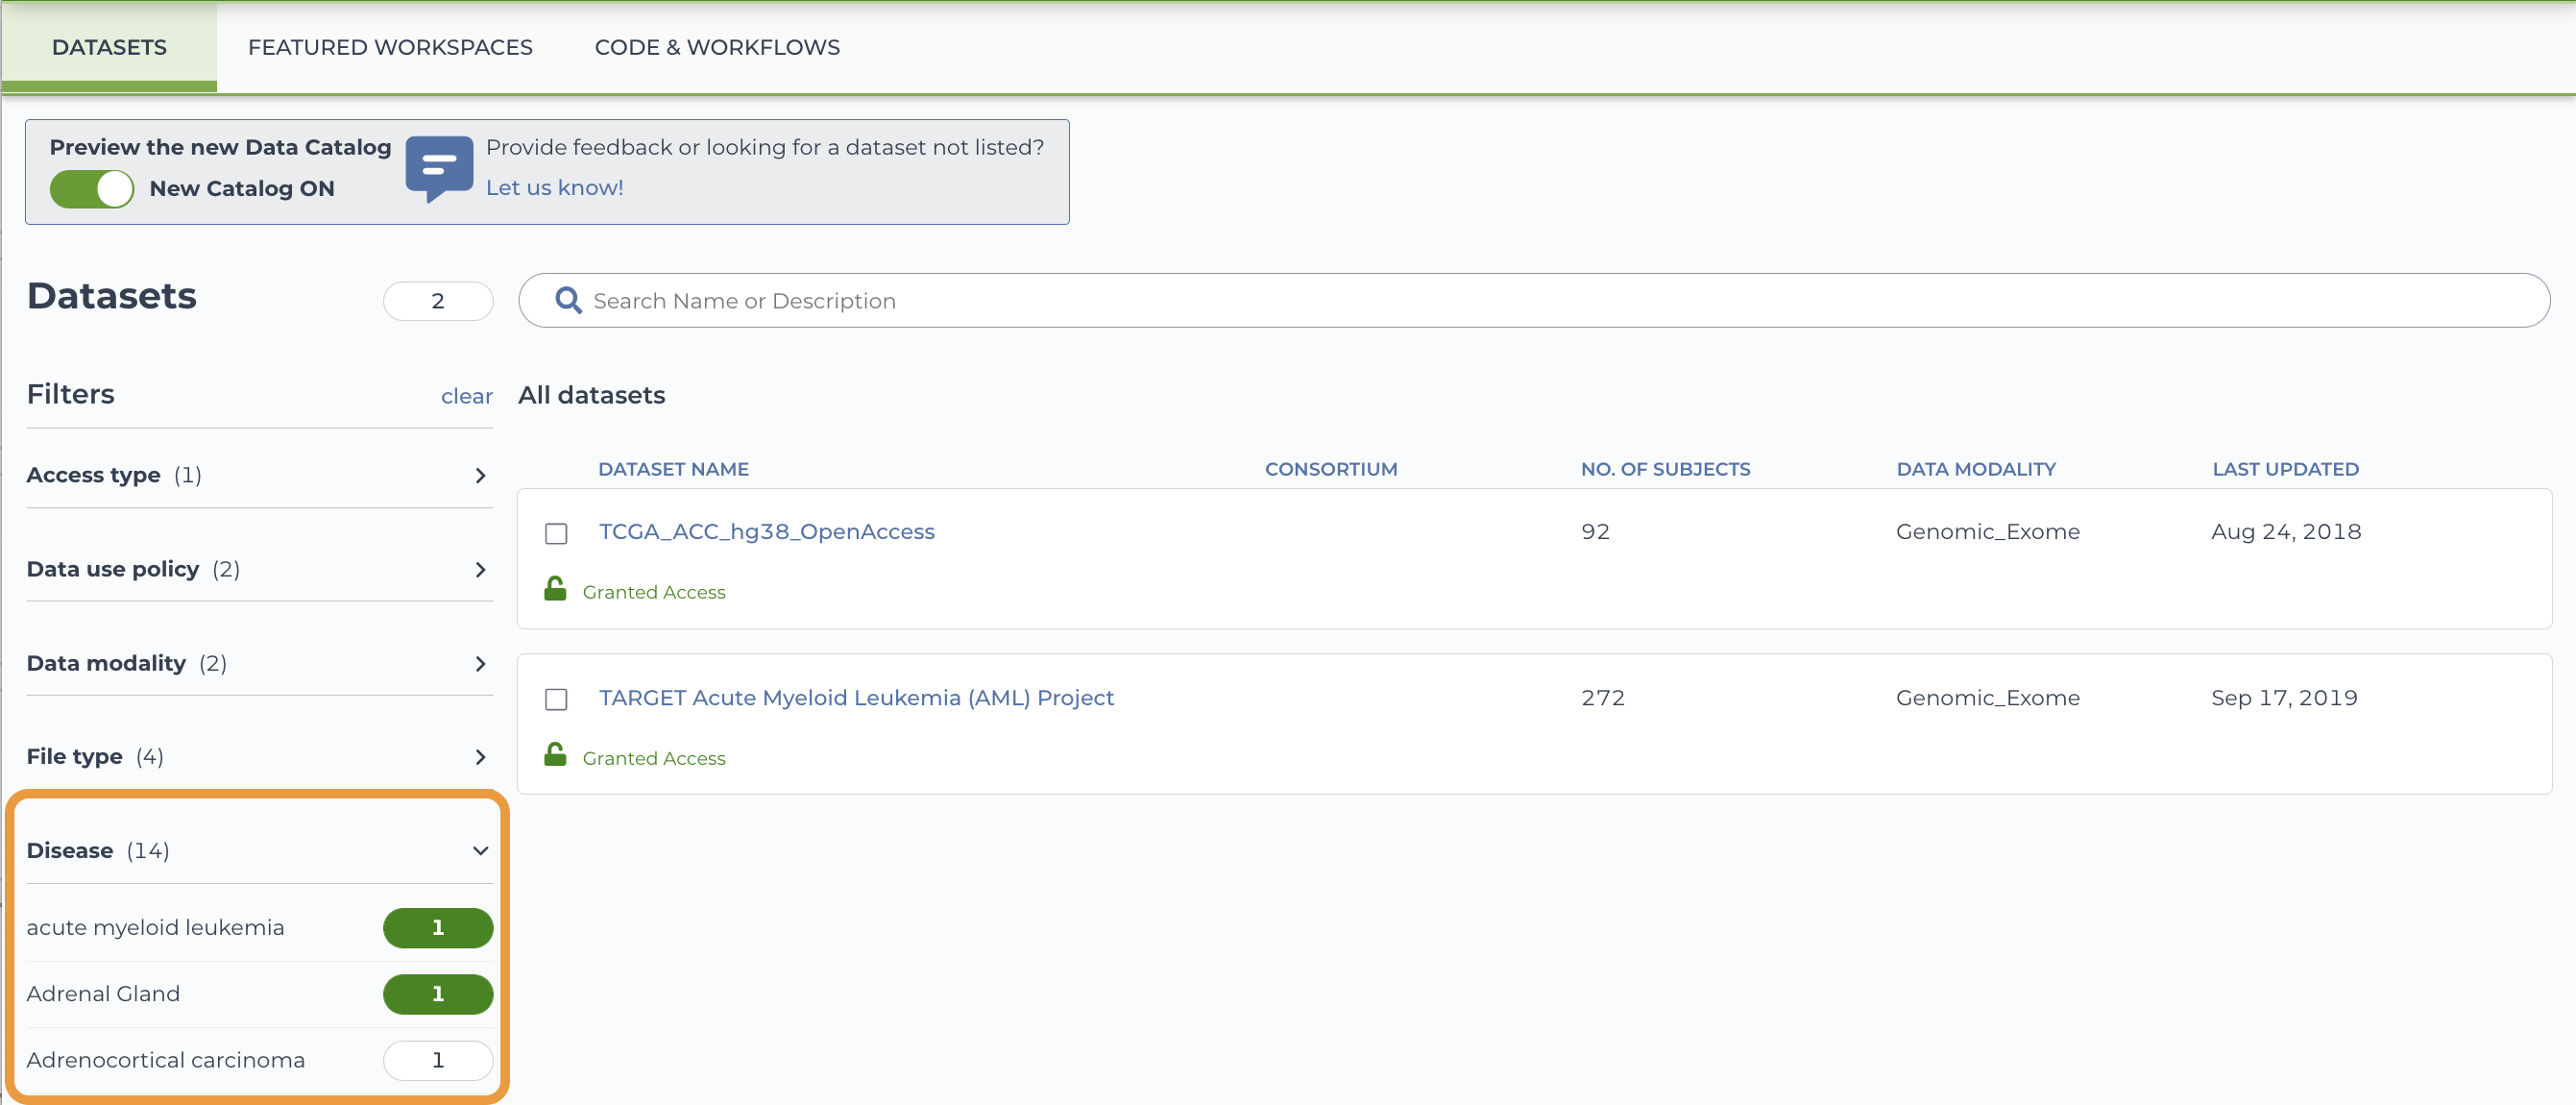Check the TARGET Acute Myeloid Leukemia checkbox

pyautogui.click(x=556, y=699)
